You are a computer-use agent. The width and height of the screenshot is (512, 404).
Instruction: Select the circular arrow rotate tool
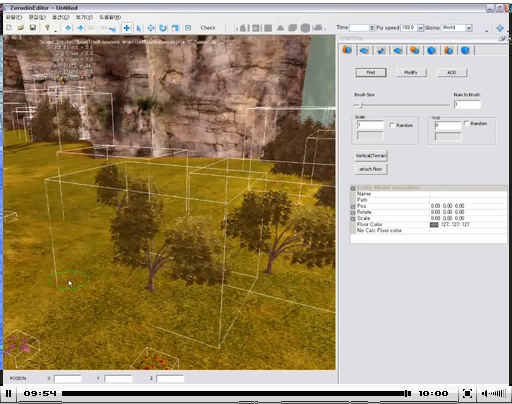(163, 28)
